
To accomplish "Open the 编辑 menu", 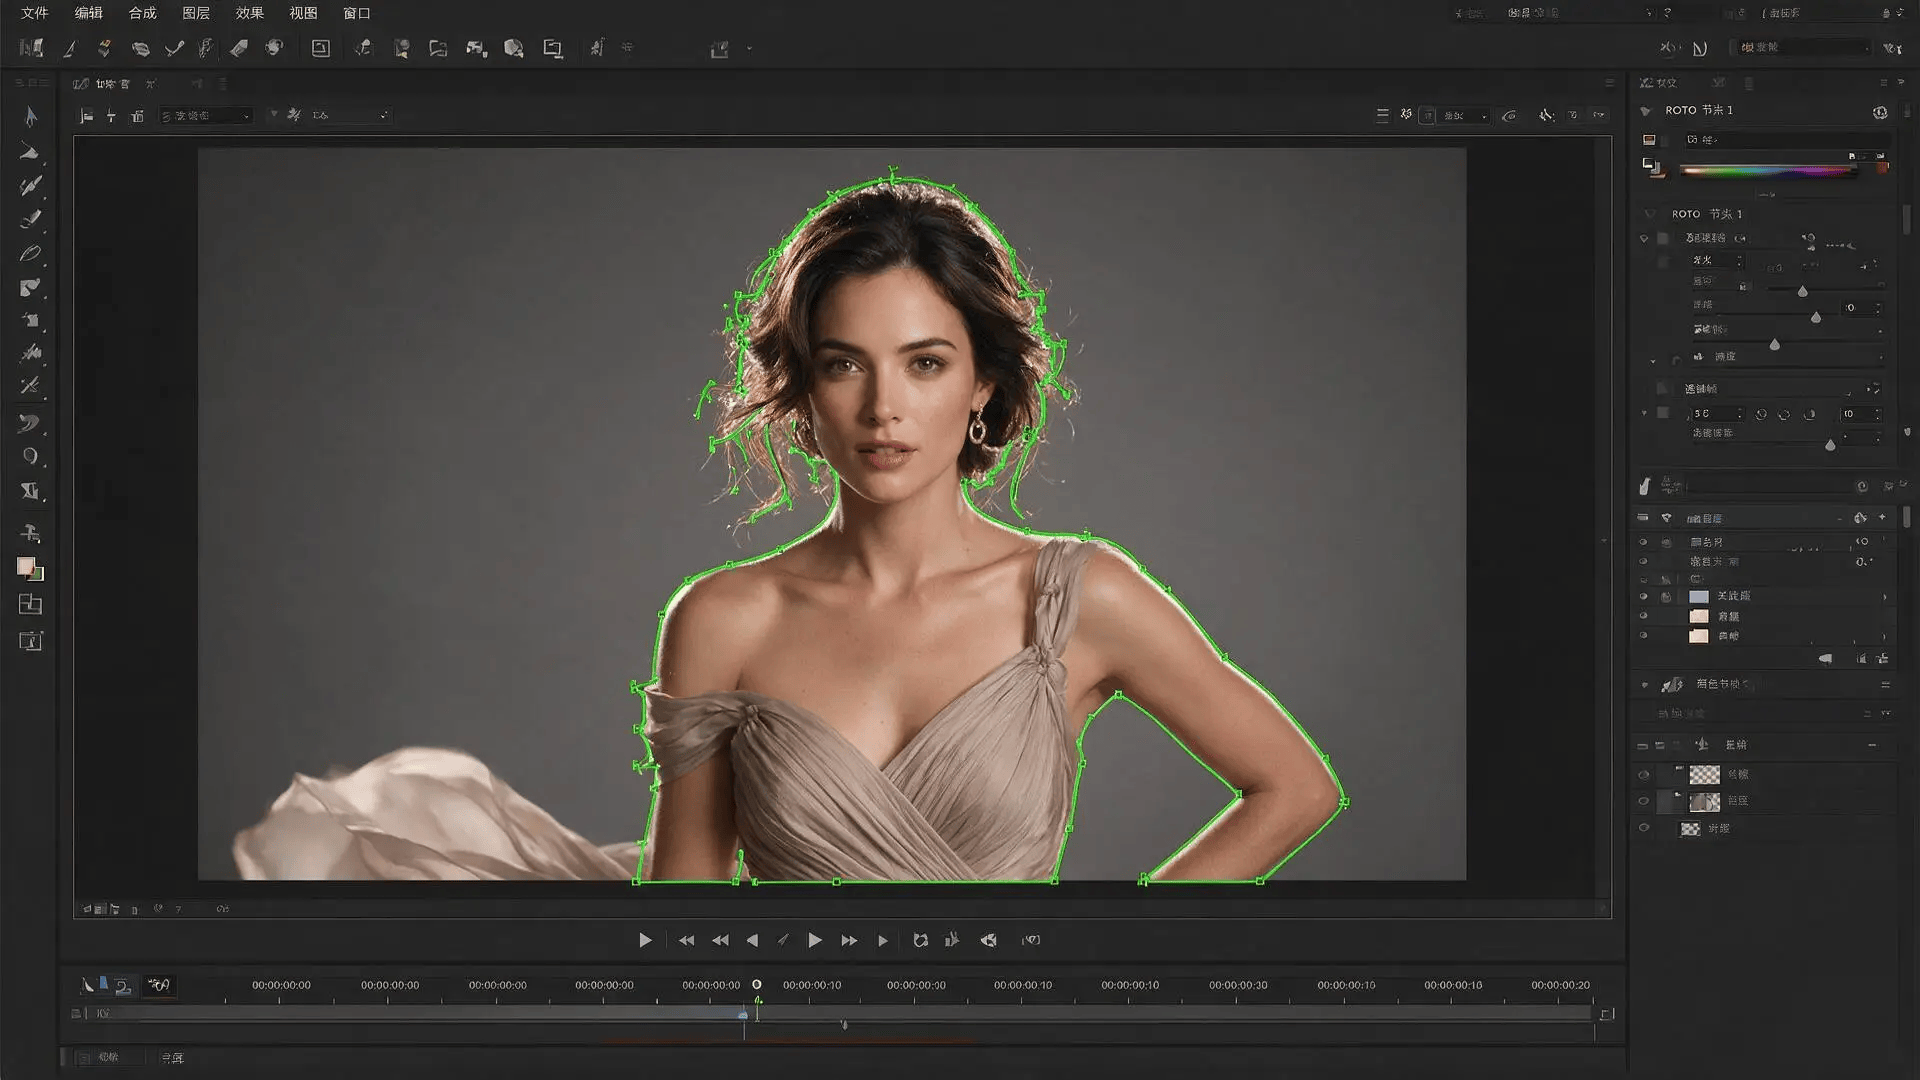I will [89, 13].
